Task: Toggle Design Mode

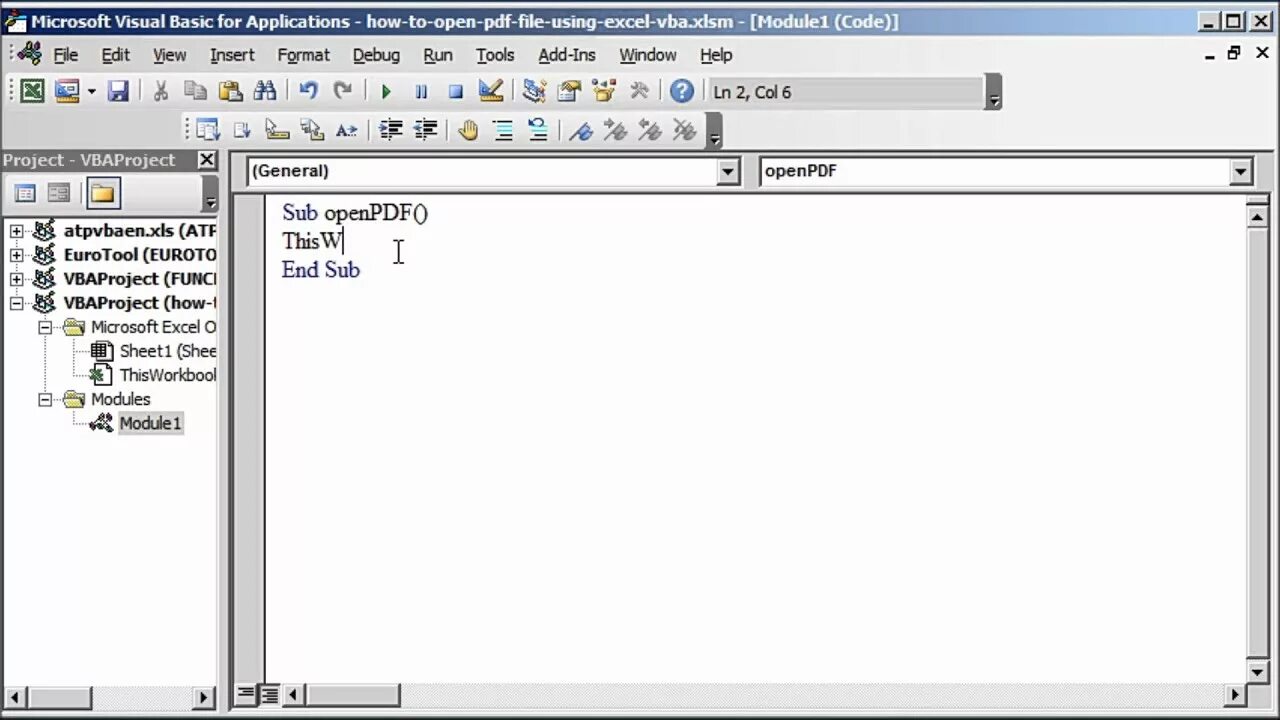Action: point(490,91)
